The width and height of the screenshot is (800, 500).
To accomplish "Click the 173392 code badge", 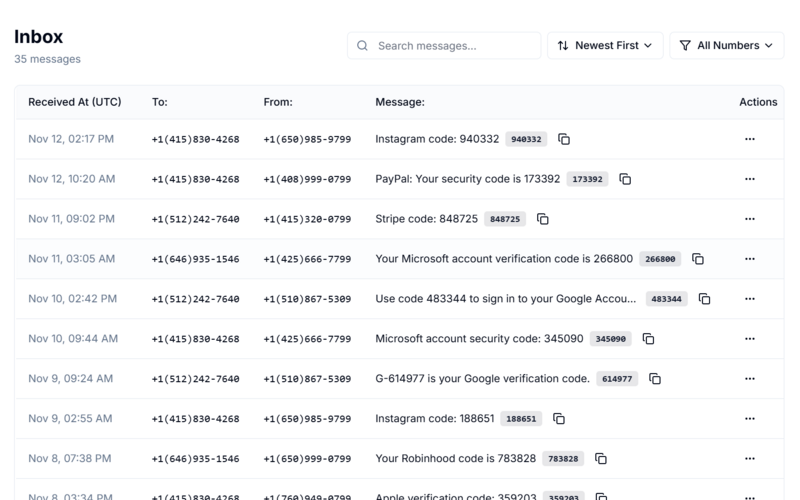I will tap(587, 179).
